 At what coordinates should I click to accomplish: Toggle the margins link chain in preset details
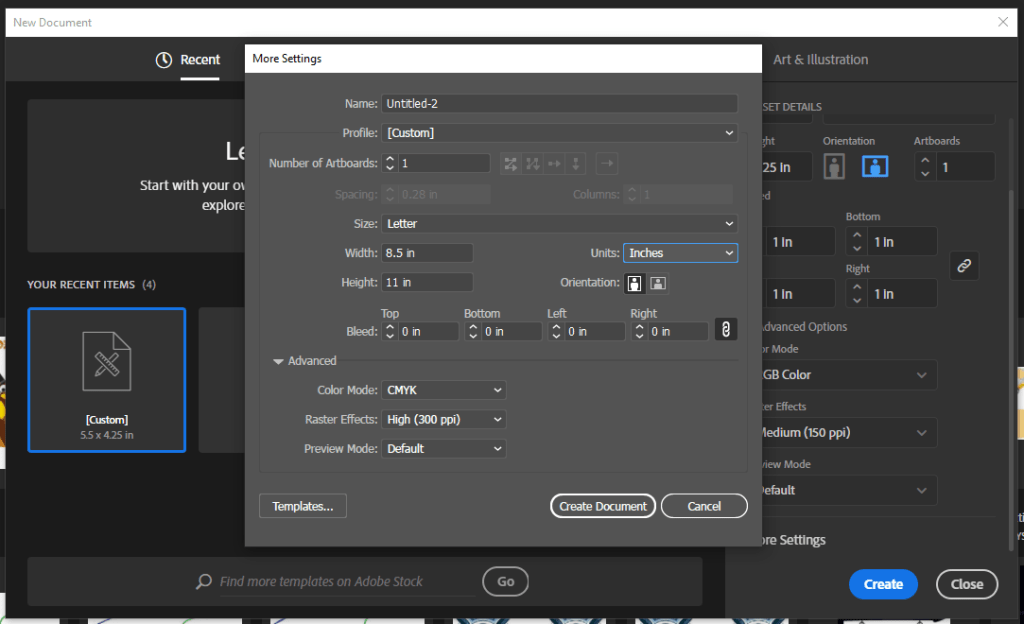click(964, 266)
